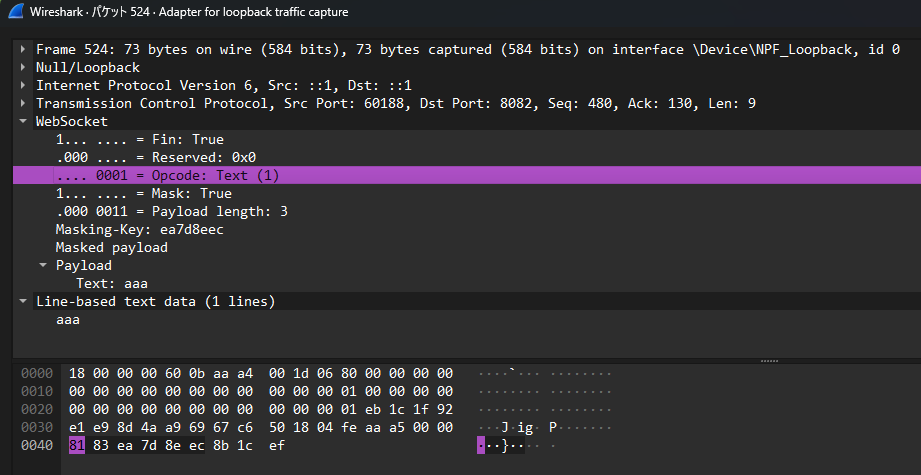
Task: Click the Wireshark fin icon in title bar
Action: point(15,11)
